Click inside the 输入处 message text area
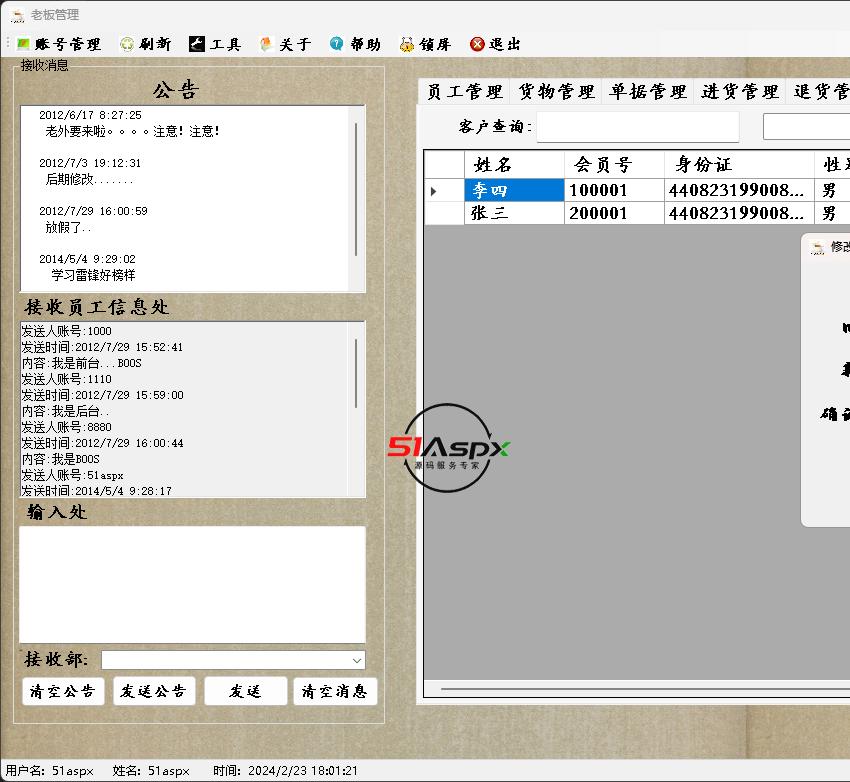 point(192,584)
